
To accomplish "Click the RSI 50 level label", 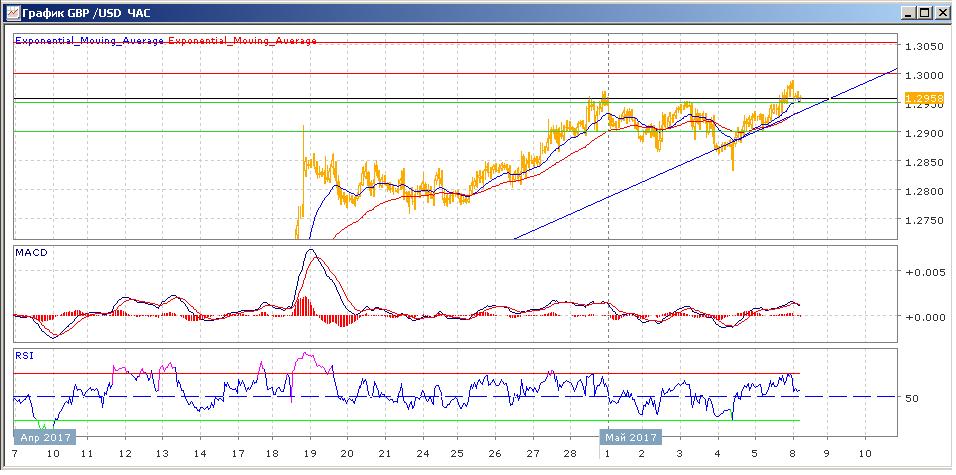I will coord(913,398).
